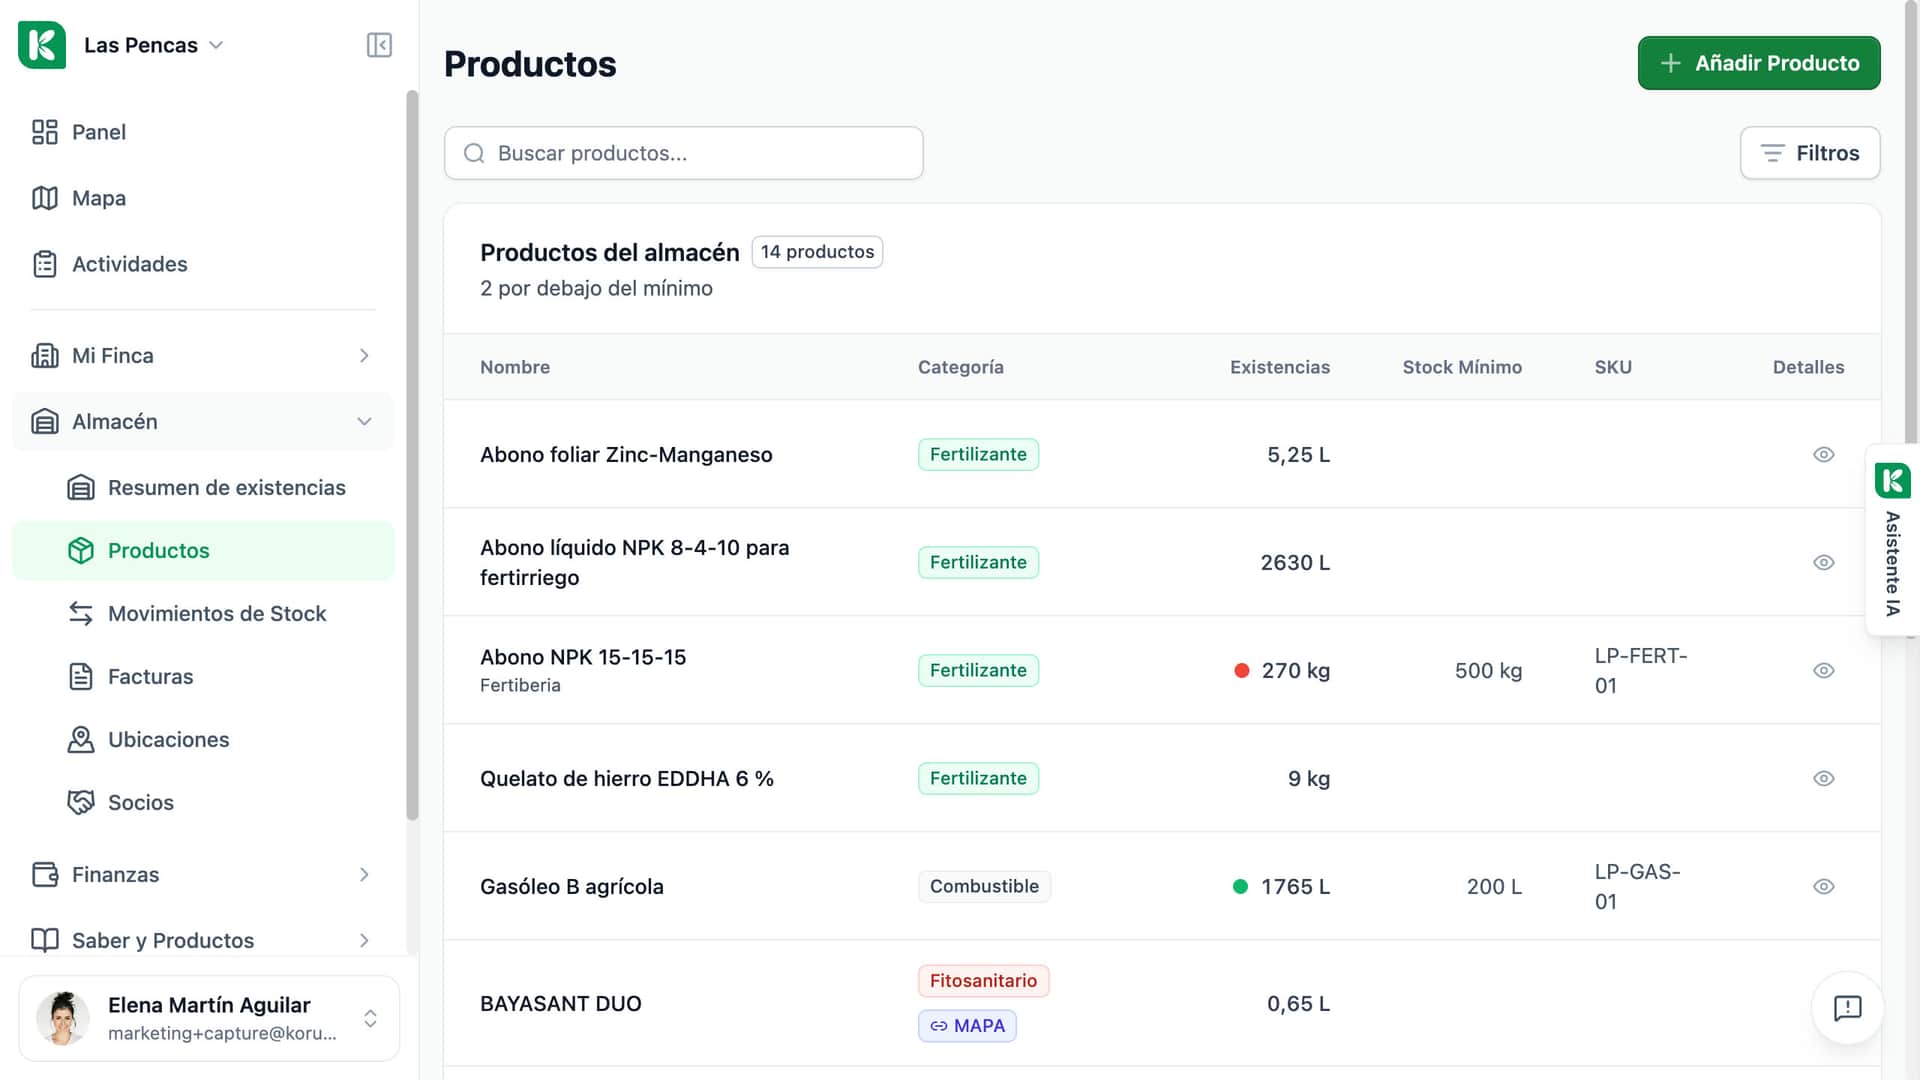
Task: Click the Existencias column header
Action: coord(1280,367)
